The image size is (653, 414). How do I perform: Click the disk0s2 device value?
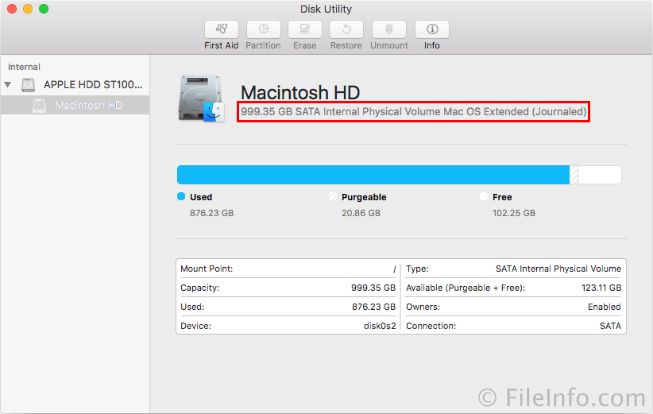pos(380,326)
